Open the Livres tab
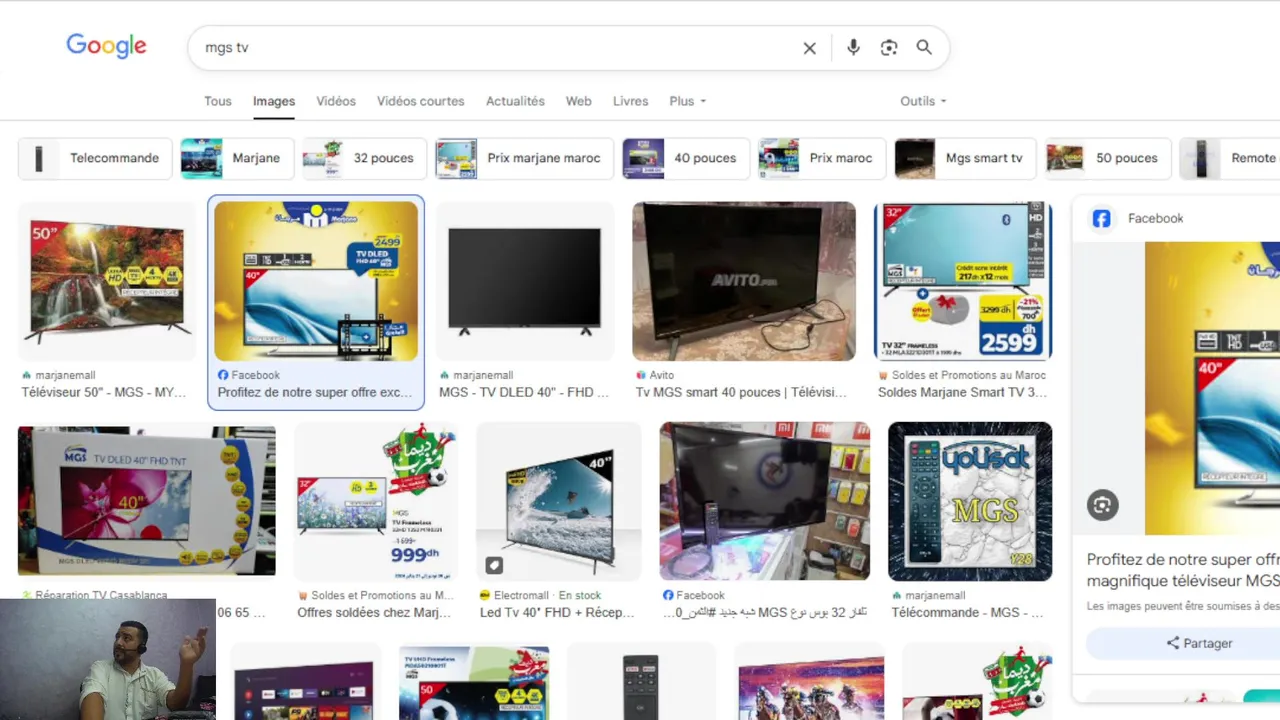This screenshot has width=1280, height=720. [630, 101]
